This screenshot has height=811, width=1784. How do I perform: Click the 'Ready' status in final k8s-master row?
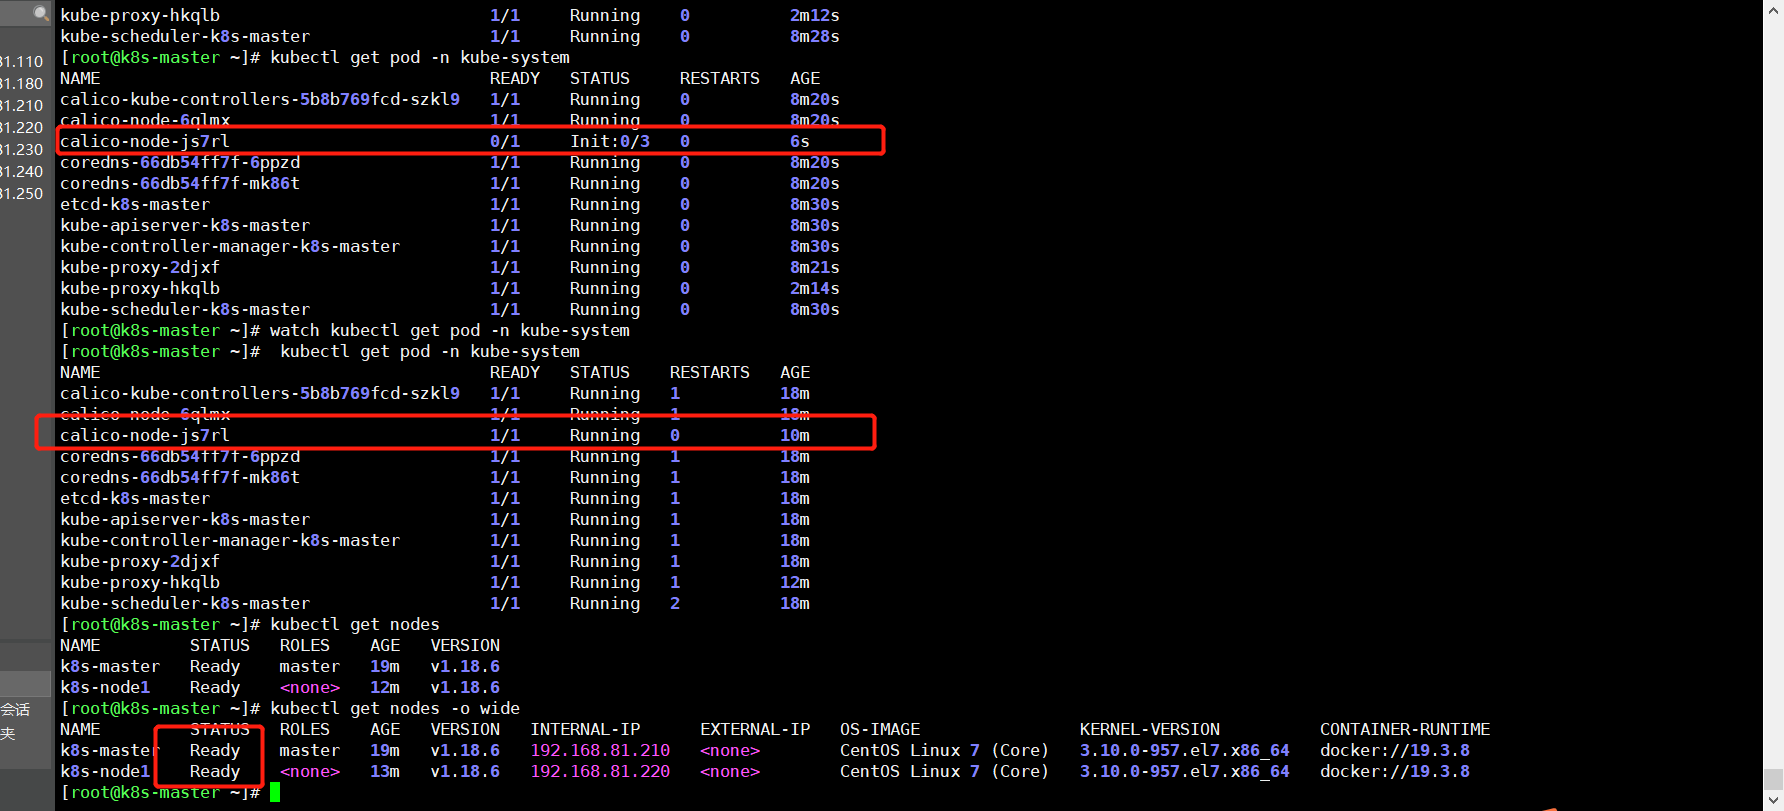coord(215,750)
